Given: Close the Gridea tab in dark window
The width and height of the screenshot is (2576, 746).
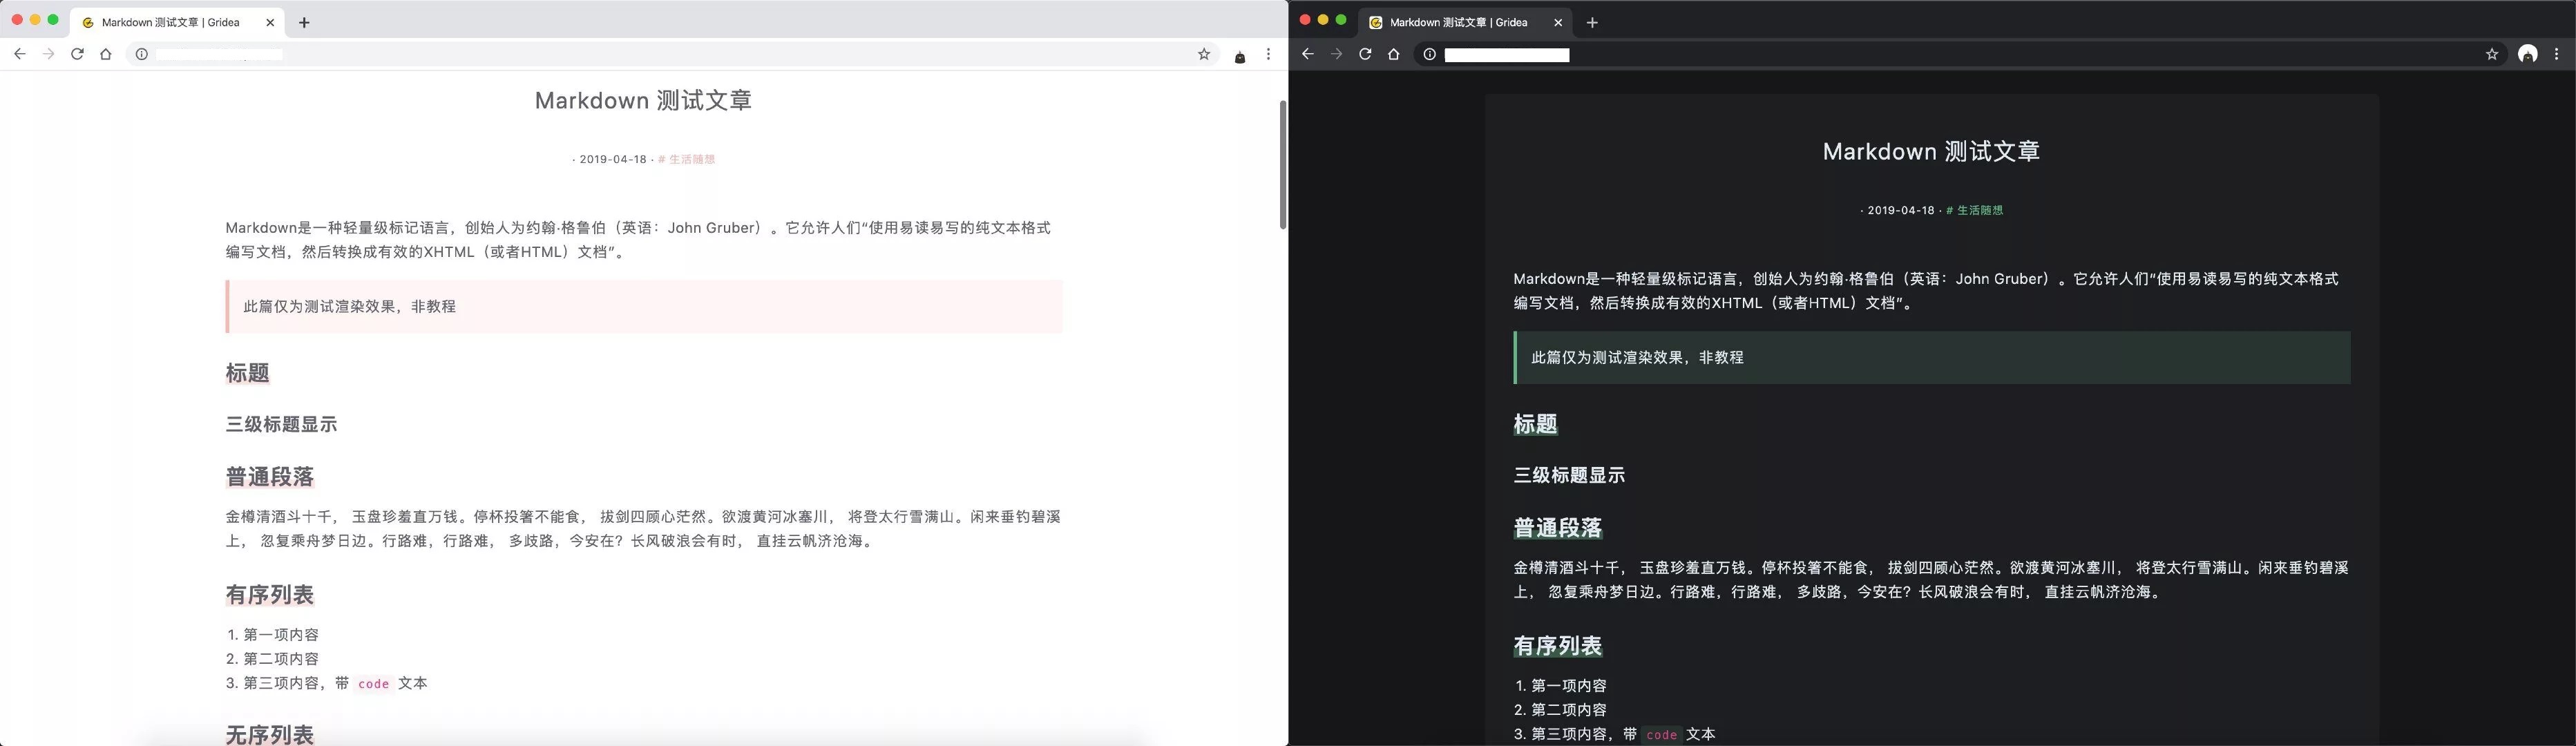Looking at the screenshot, I should click(1558, 22).
